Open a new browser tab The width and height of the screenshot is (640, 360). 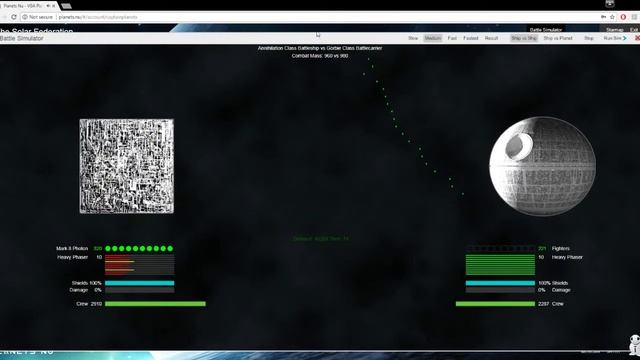click(66, 6)
